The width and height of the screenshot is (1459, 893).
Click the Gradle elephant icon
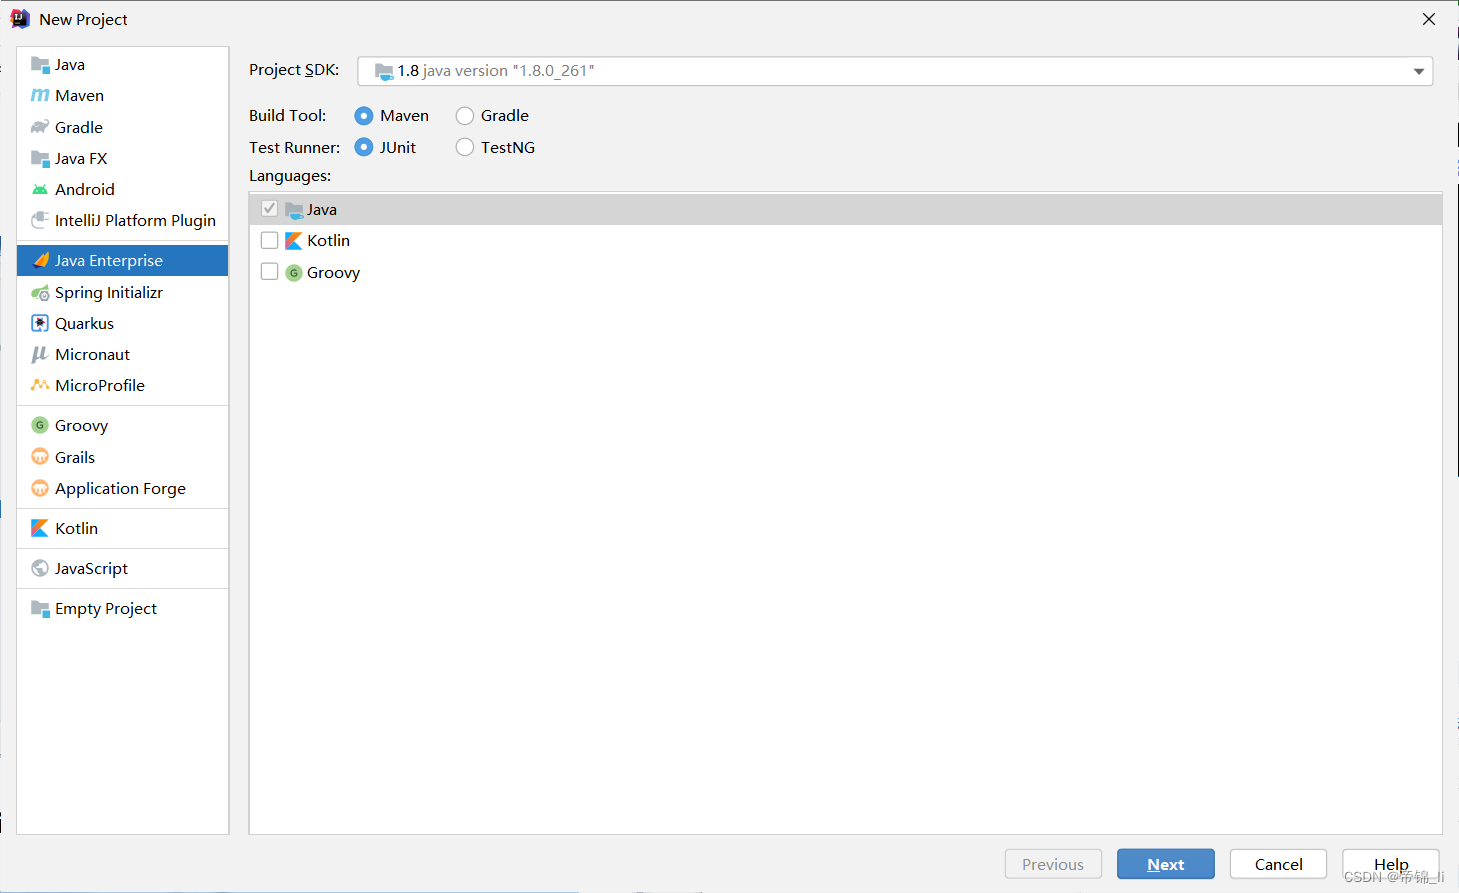click(x=40, y=127)
